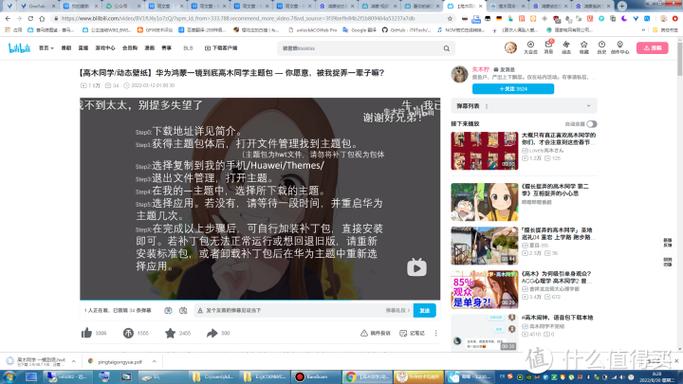
Task: Open the download client nav item
Action: 221,48
